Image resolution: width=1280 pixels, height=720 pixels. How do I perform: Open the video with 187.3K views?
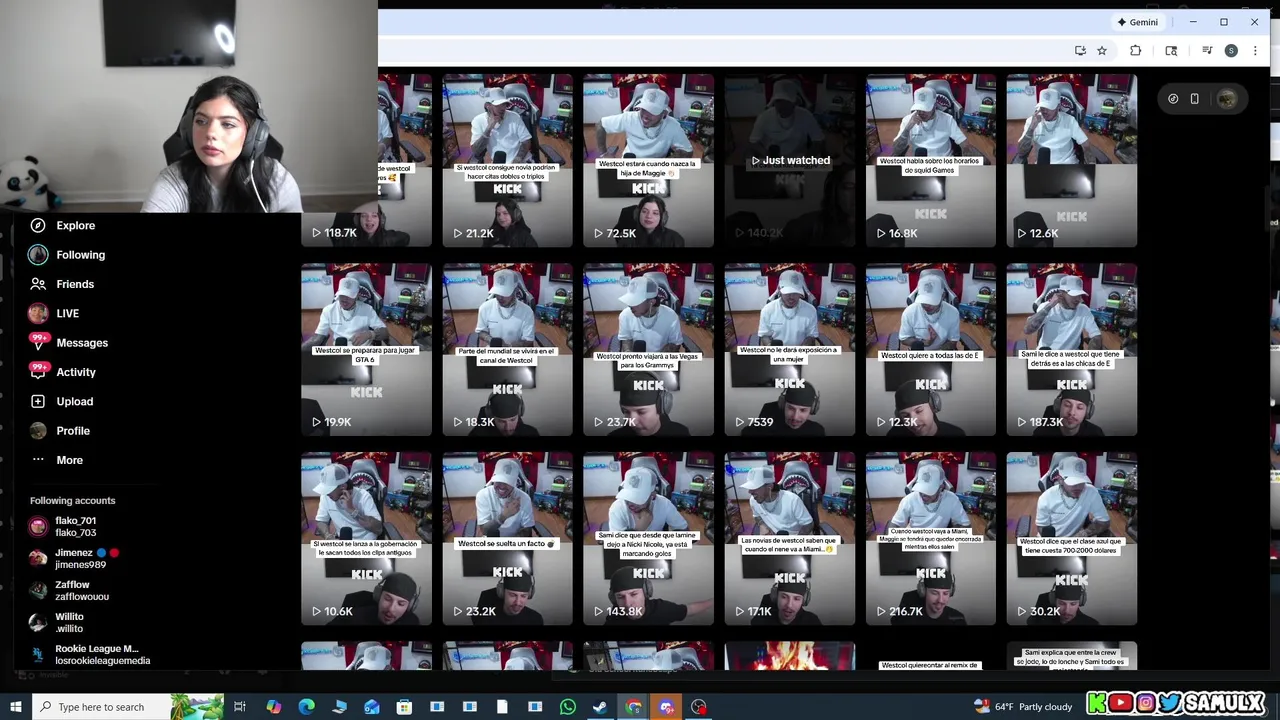1072,350
